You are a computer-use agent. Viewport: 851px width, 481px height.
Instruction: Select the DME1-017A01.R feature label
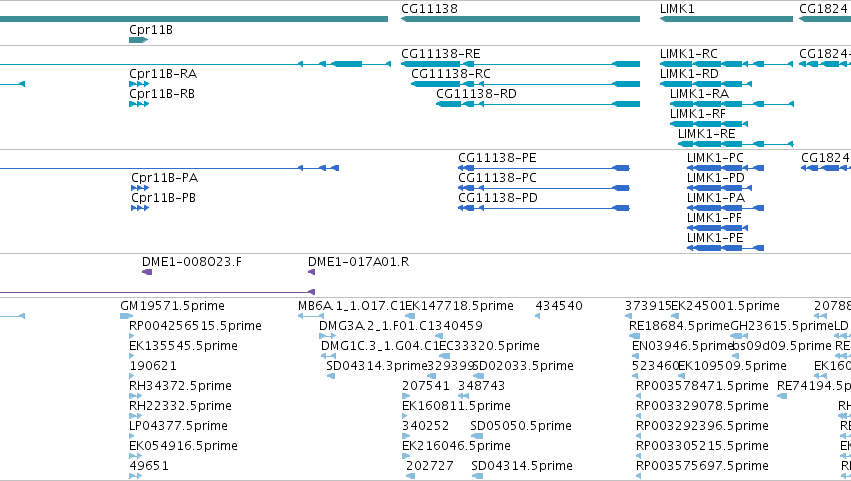[359, 262]
